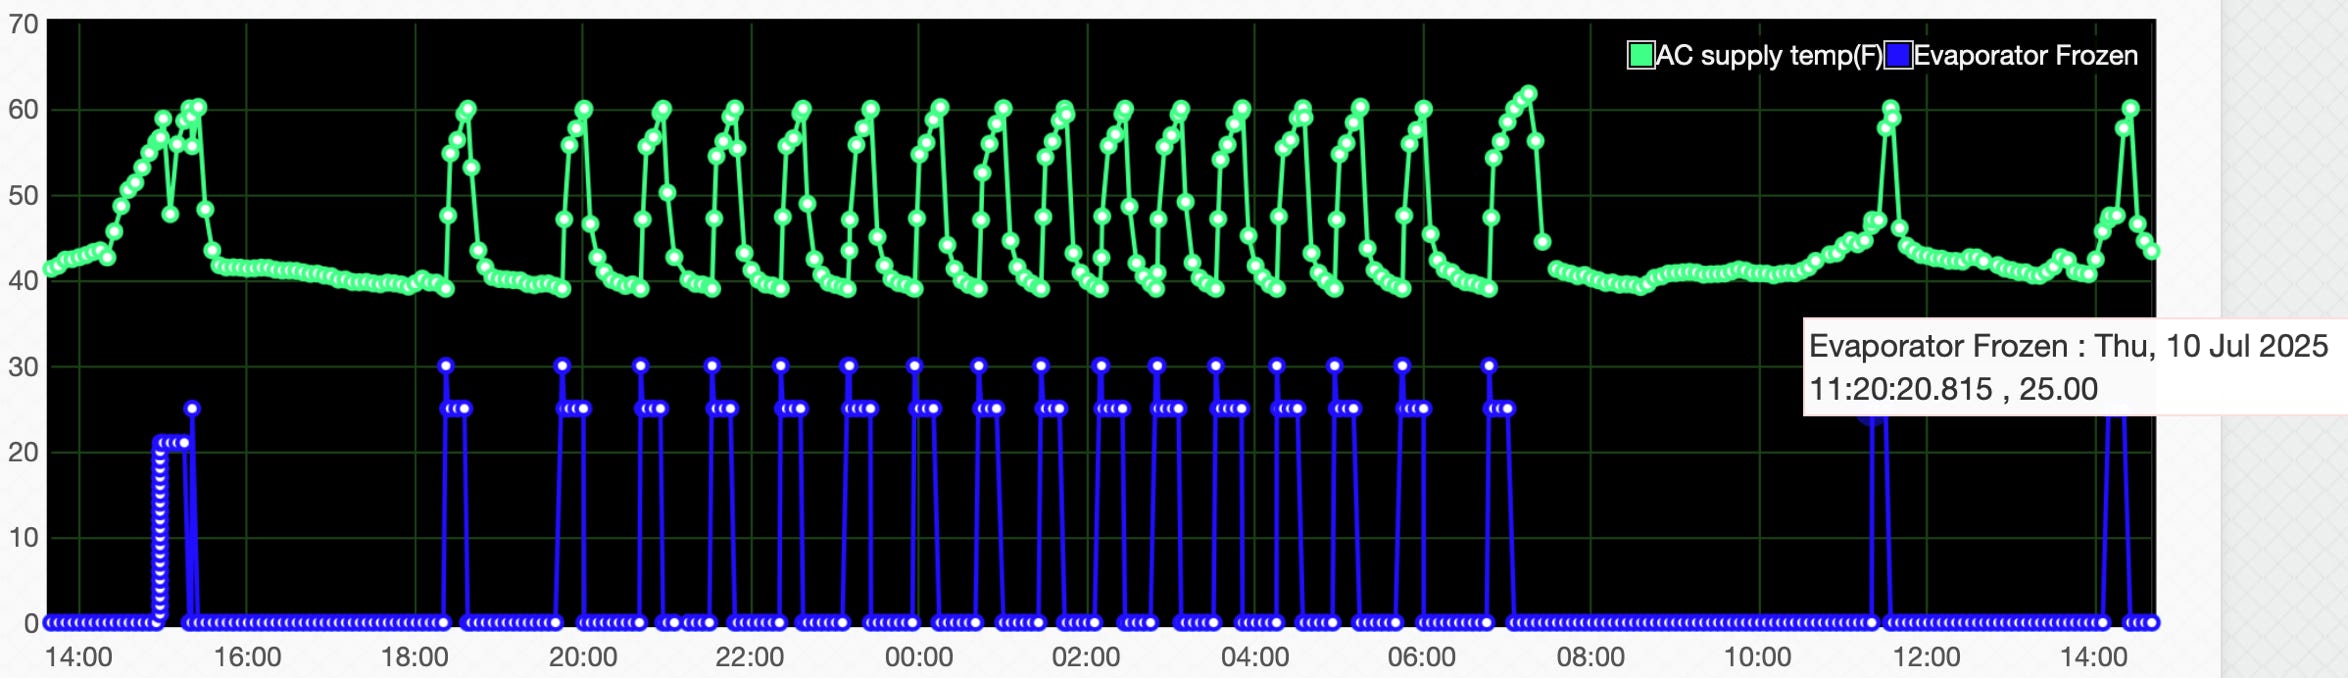This screenshot has height=678, width=2348.
Task: Click the 40 y-axis label
Action: [x=23, y=281]
